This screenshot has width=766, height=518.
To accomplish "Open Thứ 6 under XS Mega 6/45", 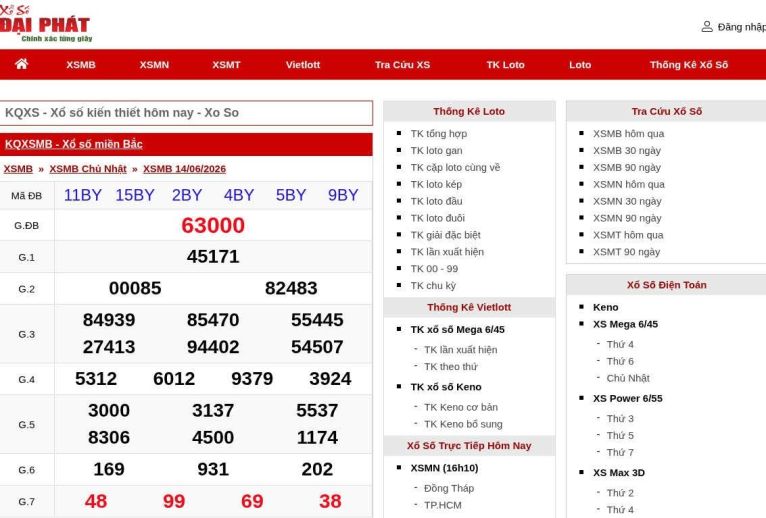I will [620, 361].
